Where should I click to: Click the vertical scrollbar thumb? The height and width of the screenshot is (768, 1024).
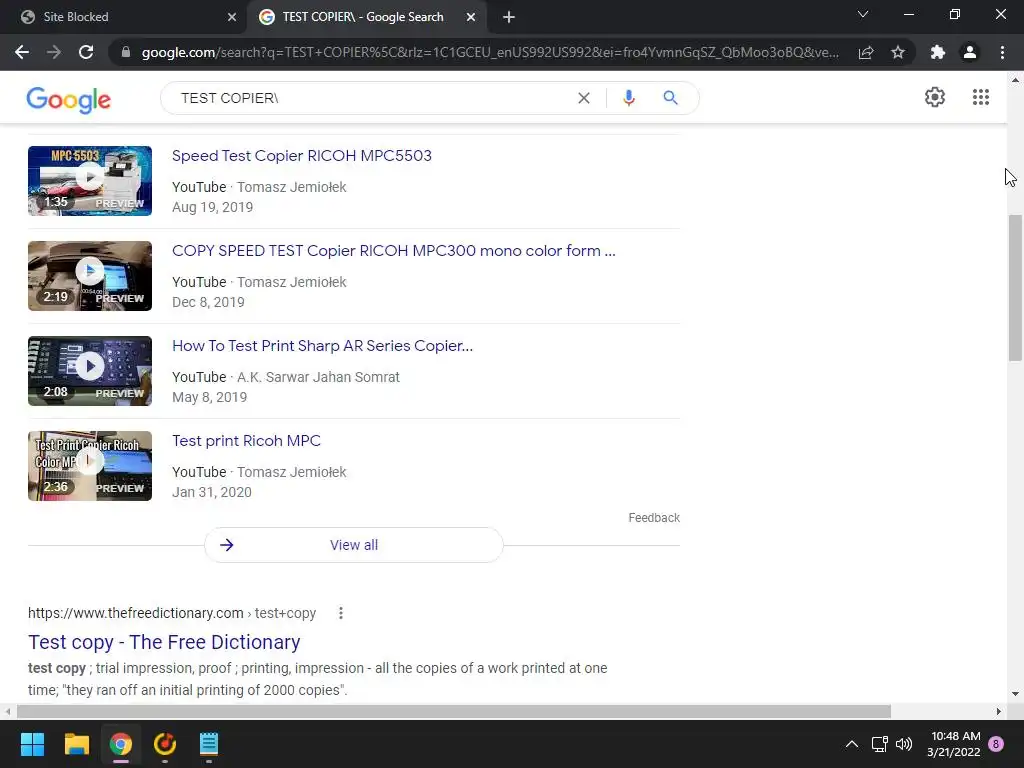1015,287
